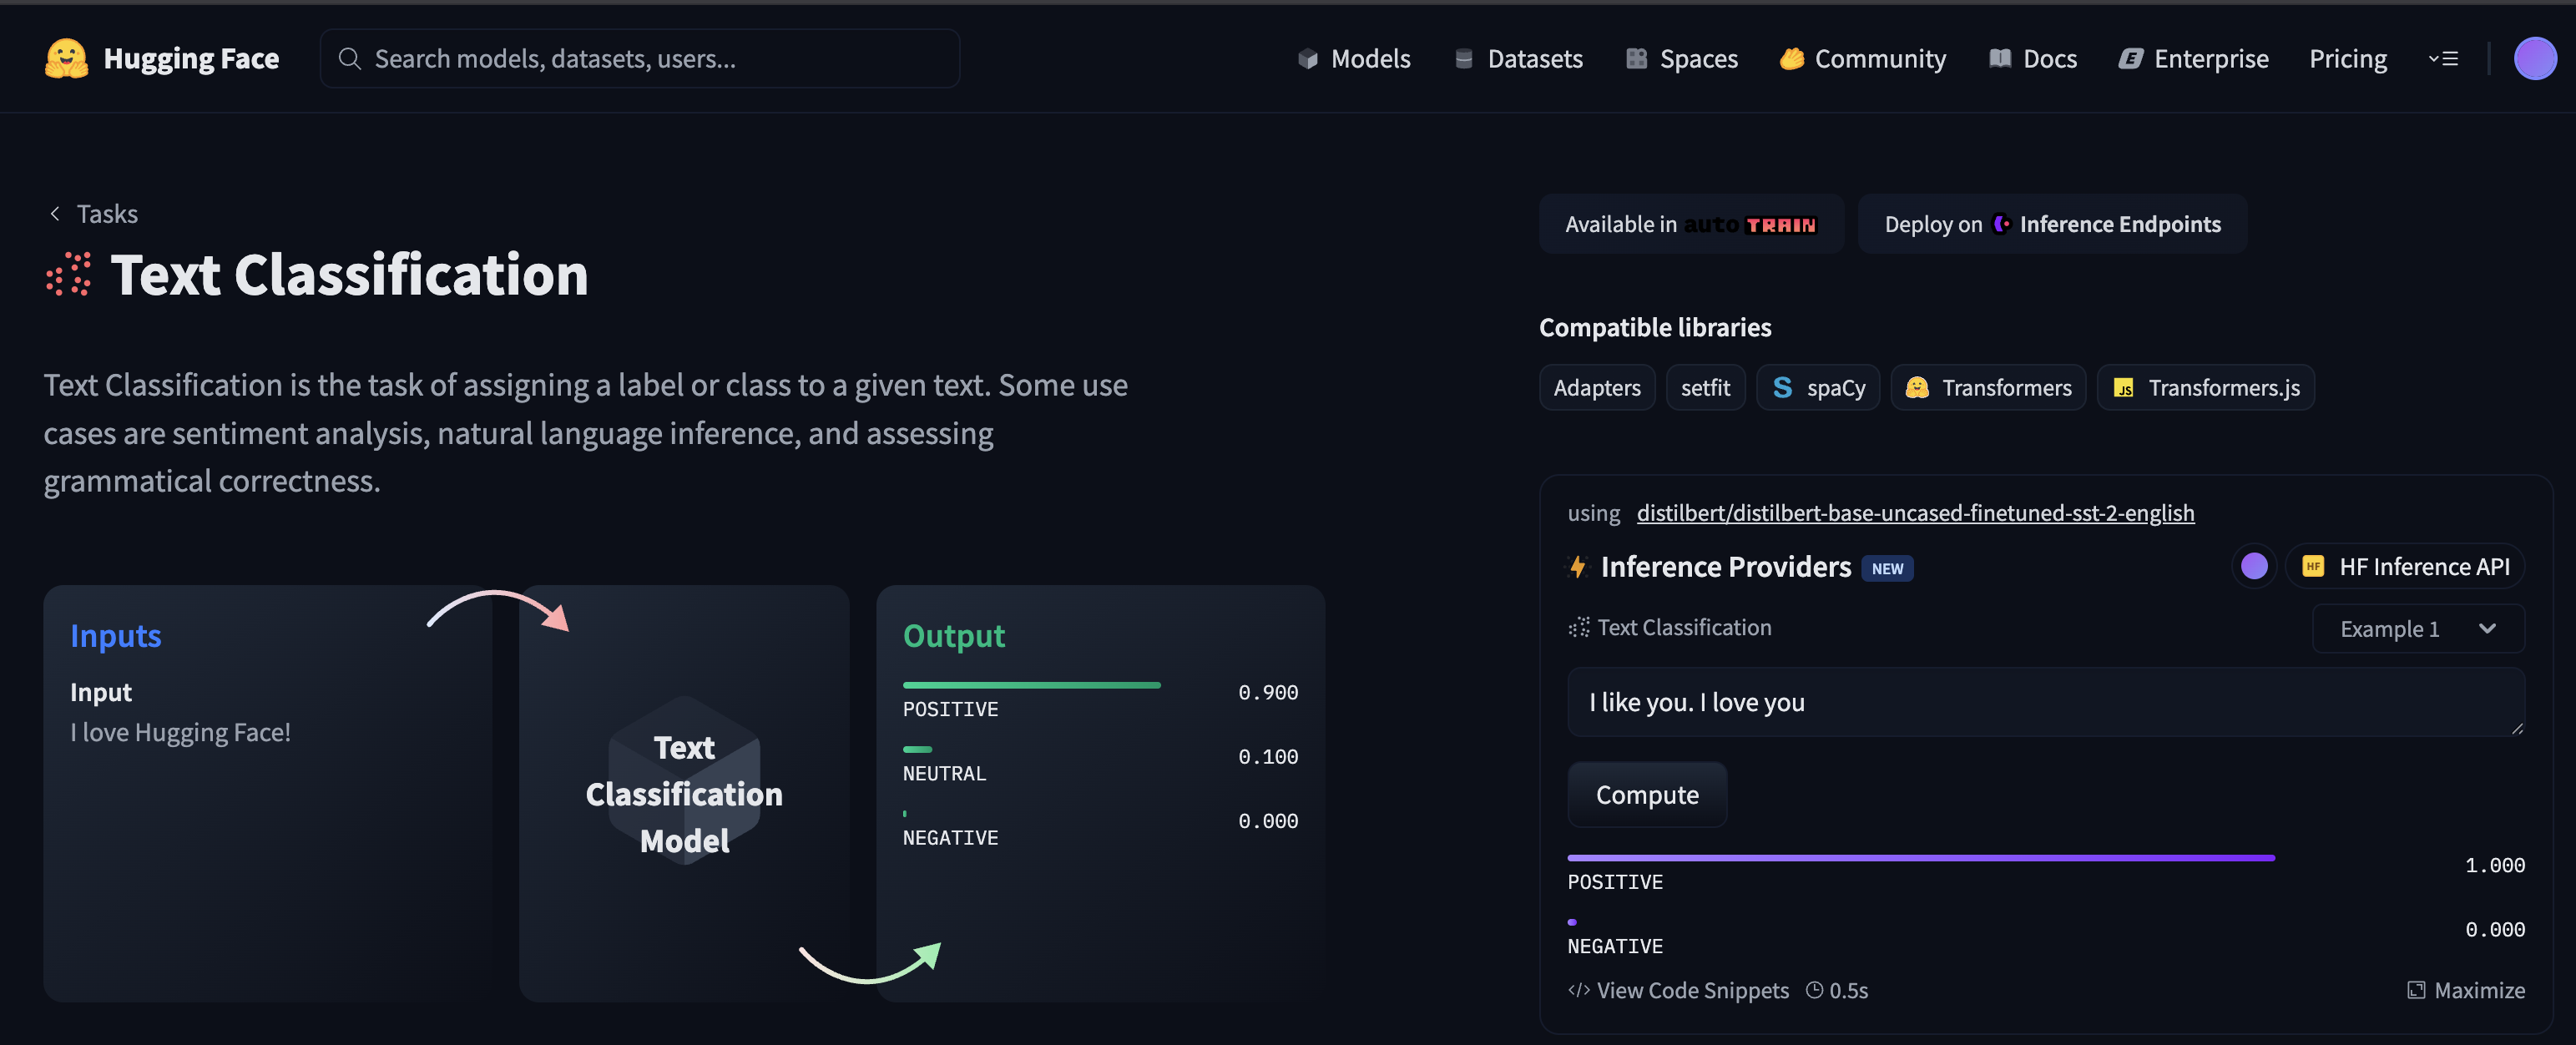Click the purple provider circle icon

tap(2254, 566)
